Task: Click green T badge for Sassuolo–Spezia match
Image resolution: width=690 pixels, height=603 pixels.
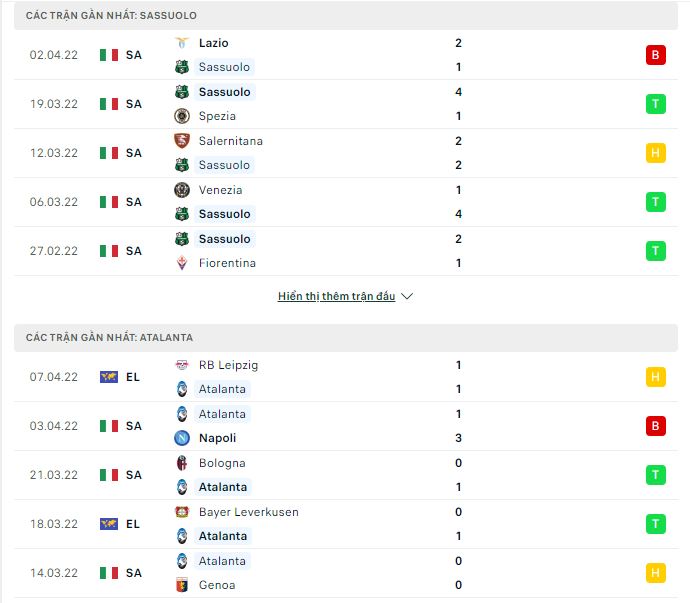Action: 656,104
